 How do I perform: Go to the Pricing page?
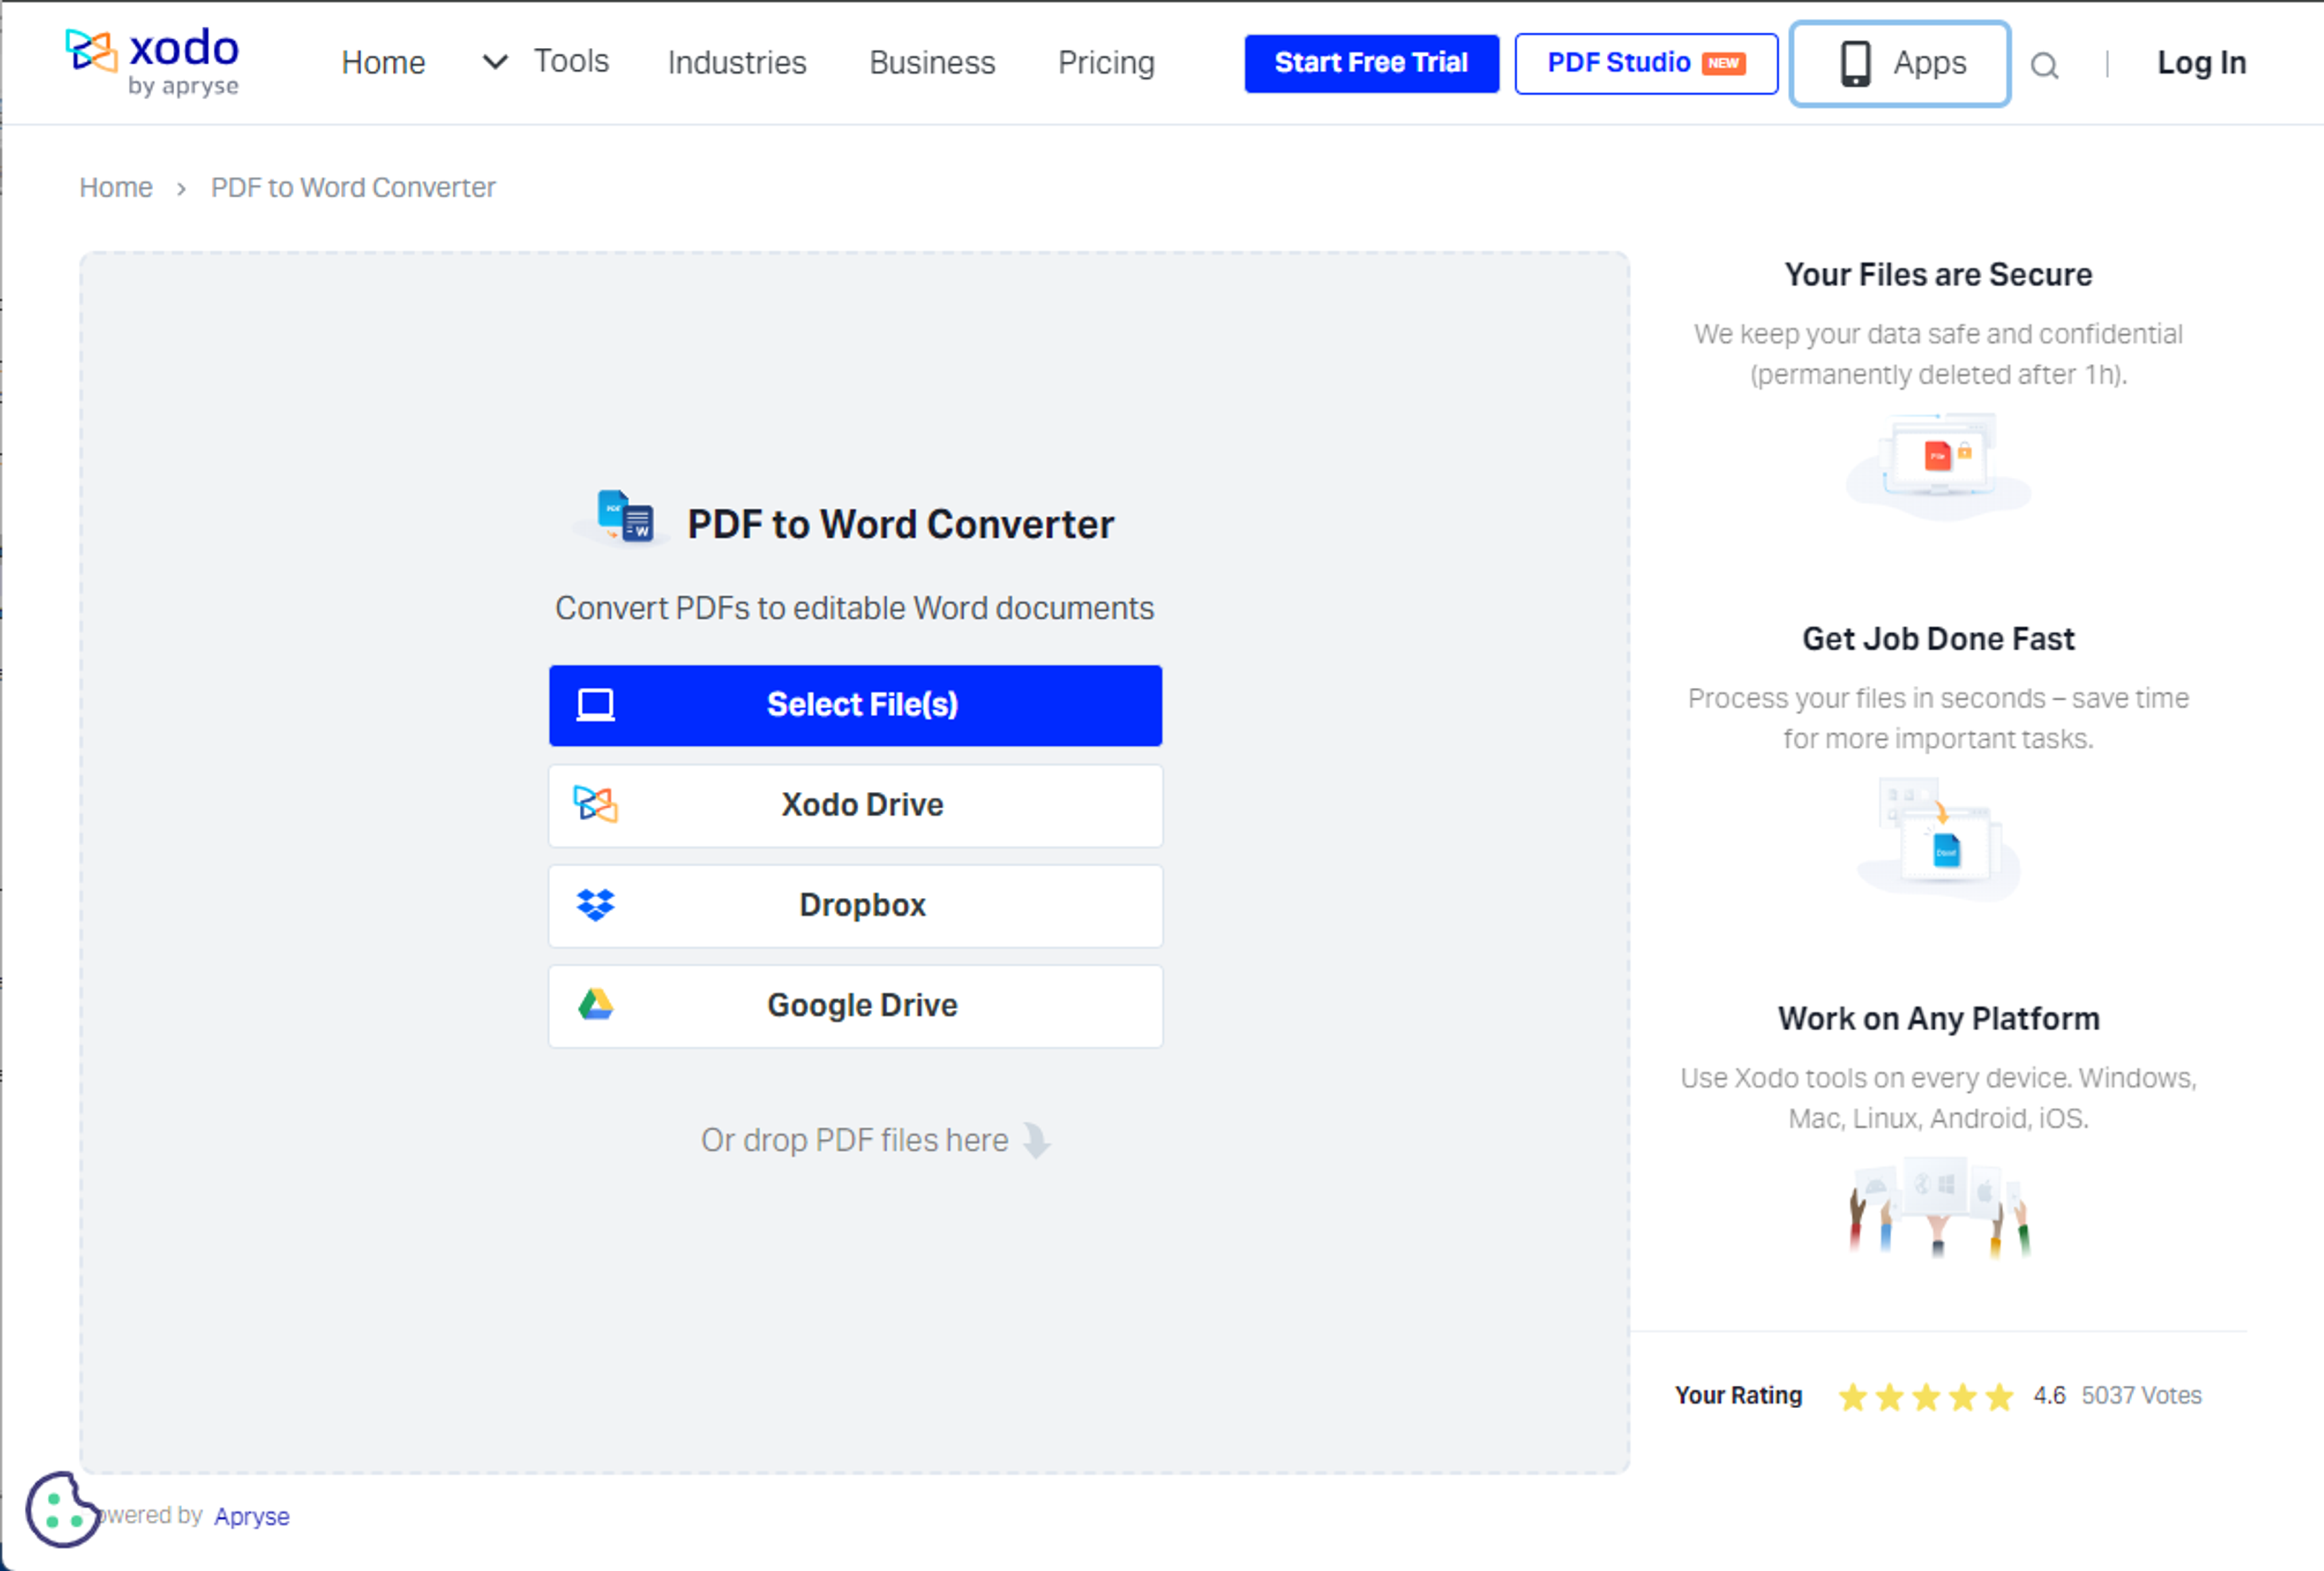(1106, 63)
